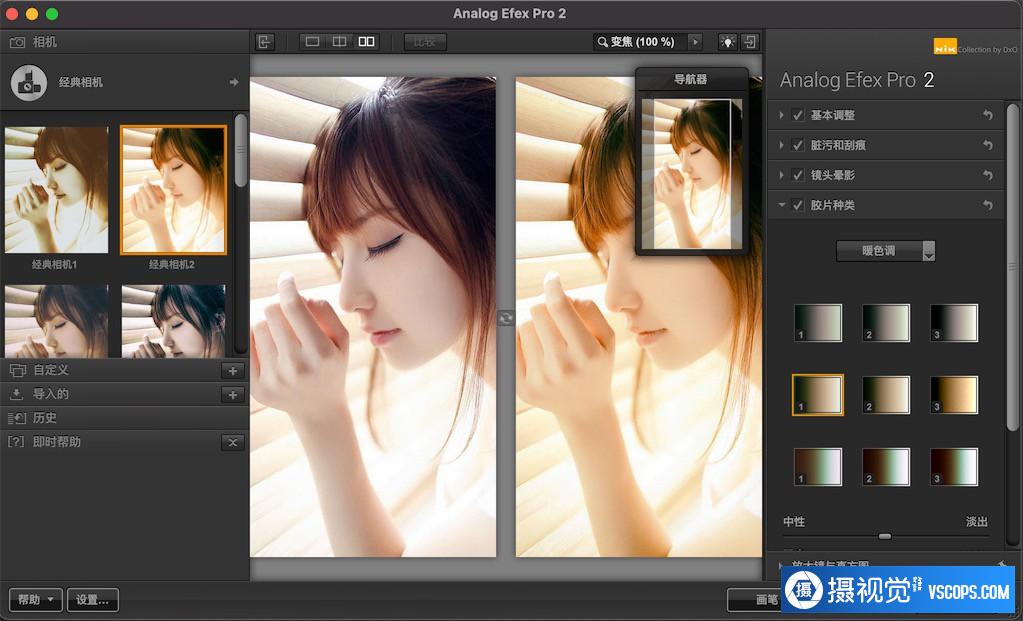
Task: Reset the 基本调整 section
Action: coord(988,115)
